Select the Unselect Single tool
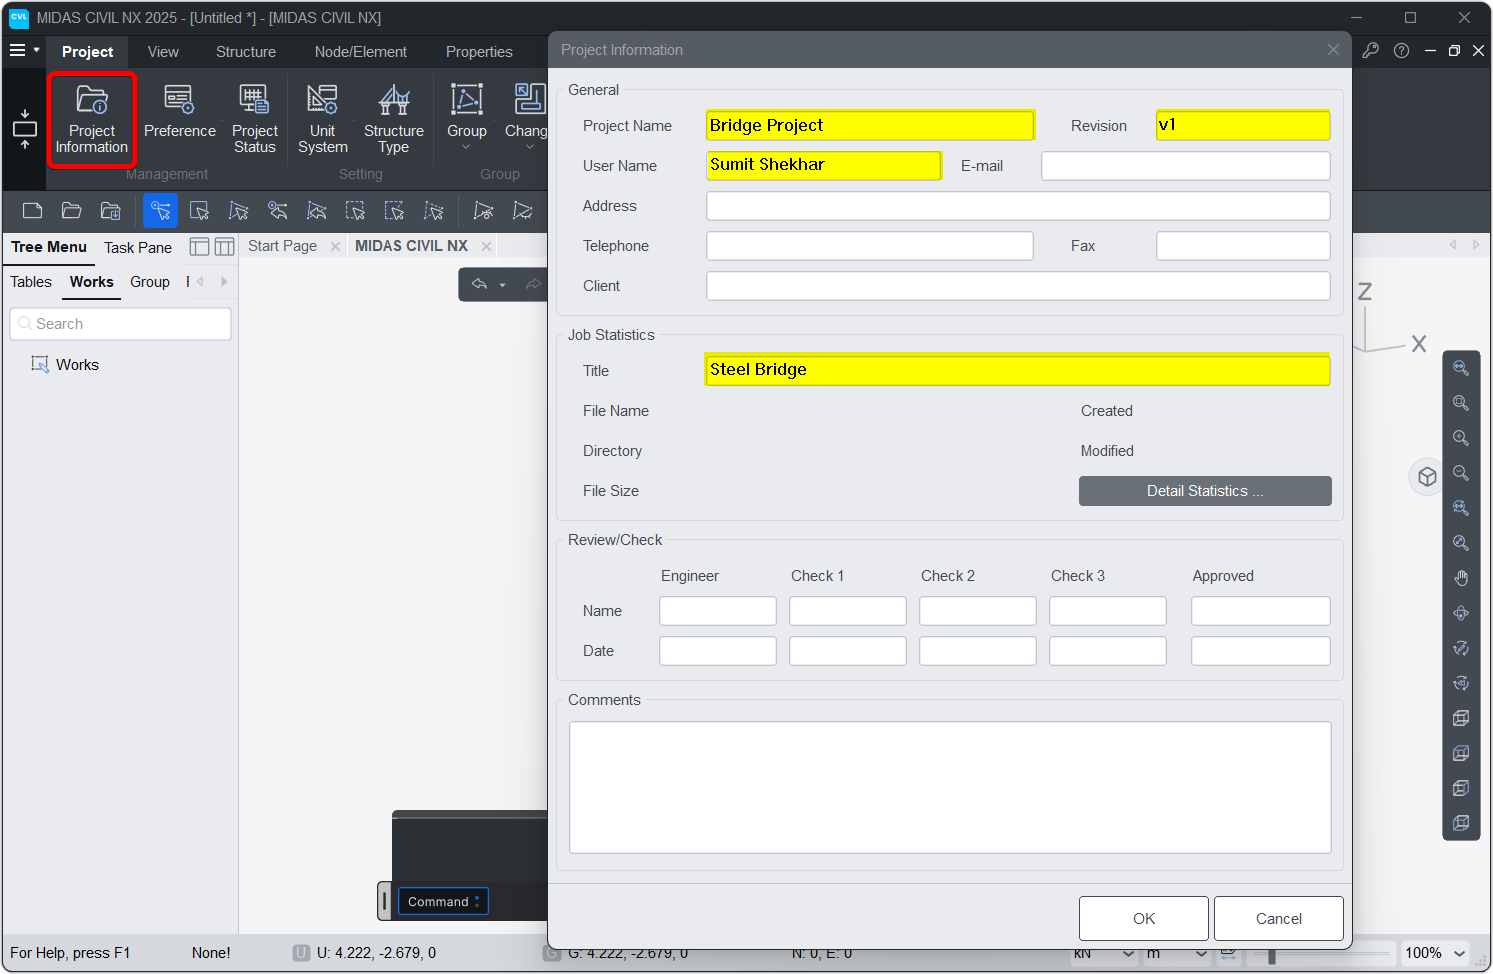Image resolution: width=1493 pixels, height=974 pixels. [277, 210]
